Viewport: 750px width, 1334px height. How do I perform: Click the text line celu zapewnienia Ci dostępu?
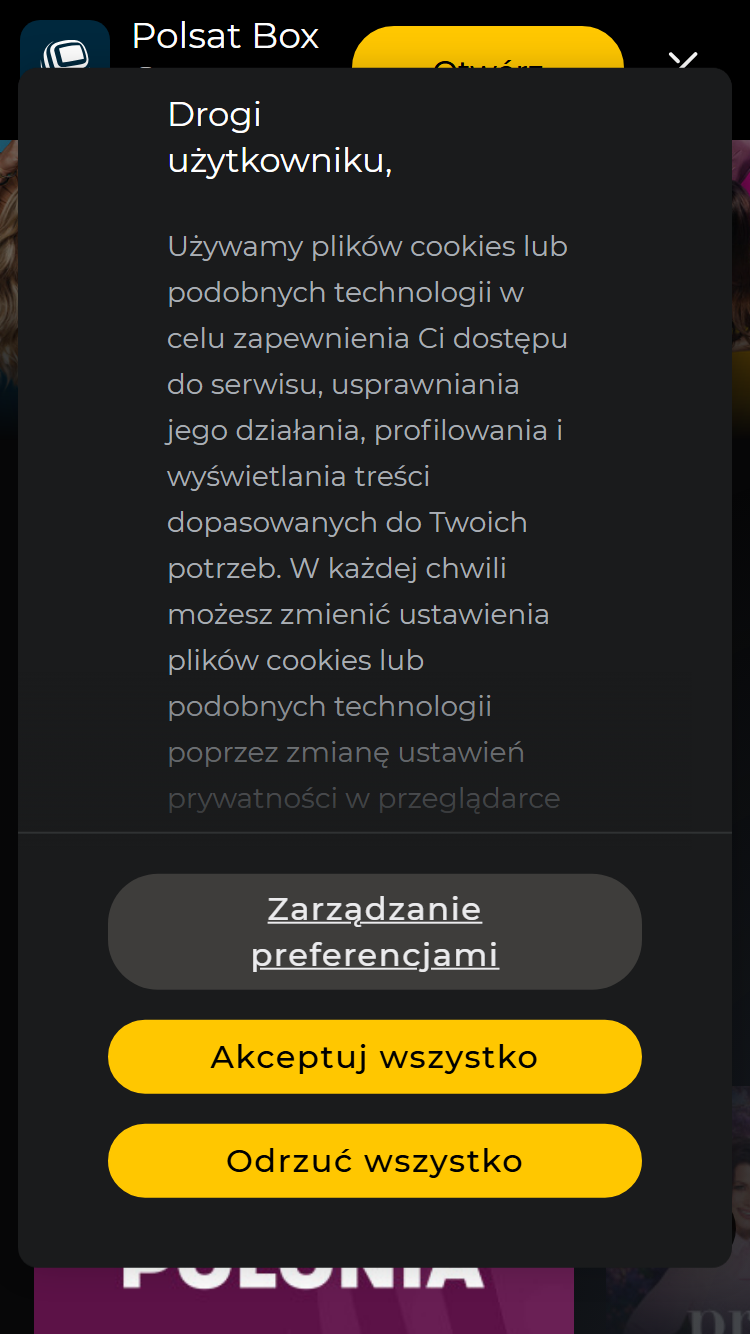(x=368, y=338)
